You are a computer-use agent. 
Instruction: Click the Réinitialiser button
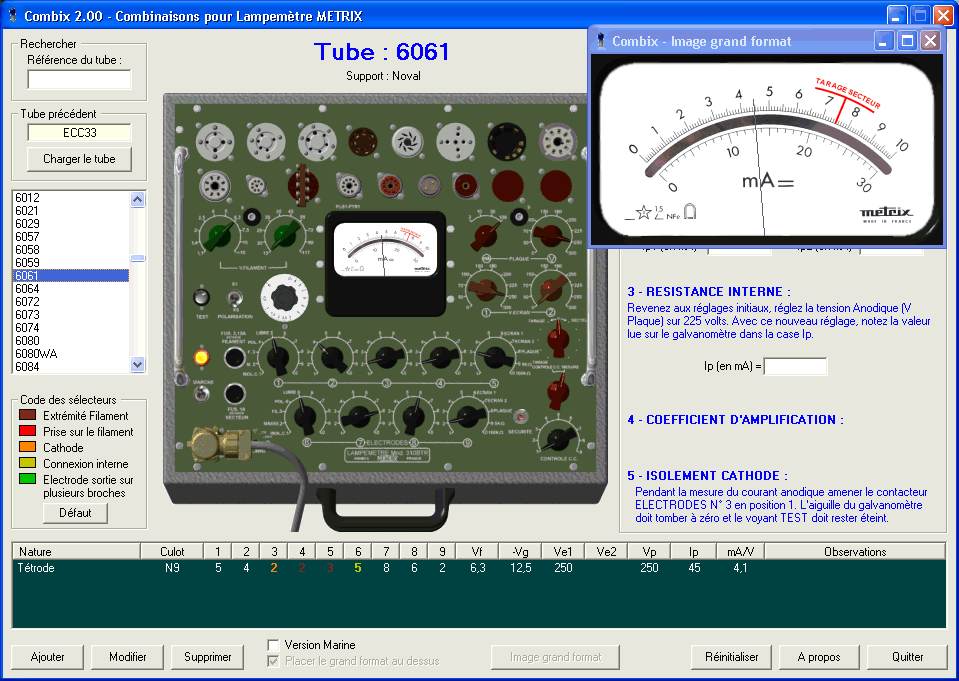pos(731,657)
